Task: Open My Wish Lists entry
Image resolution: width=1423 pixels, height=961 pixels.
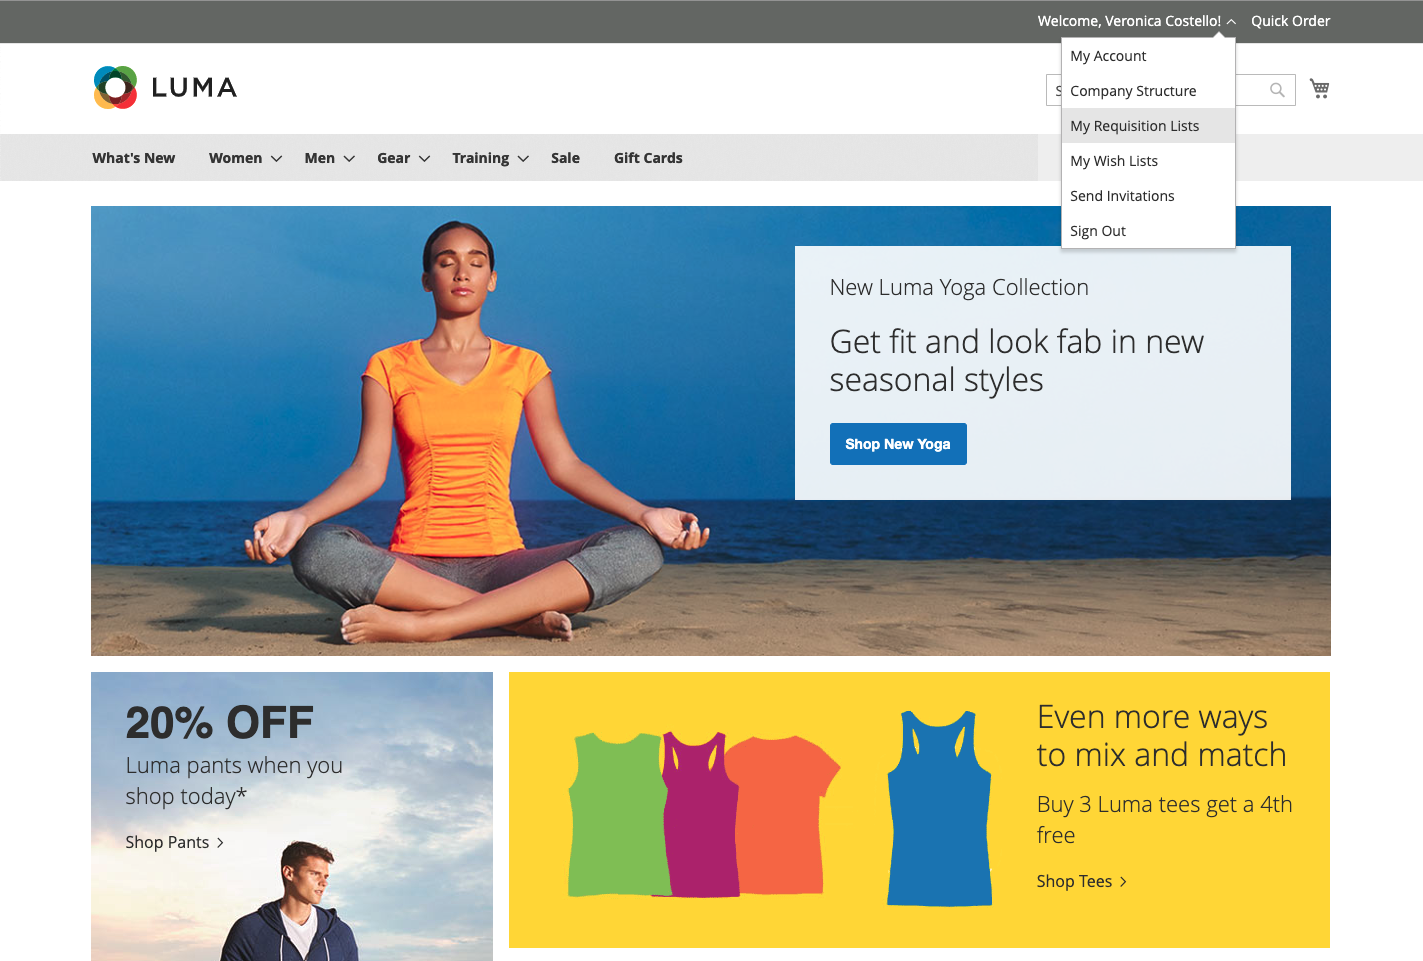Action: (1148, 161)
